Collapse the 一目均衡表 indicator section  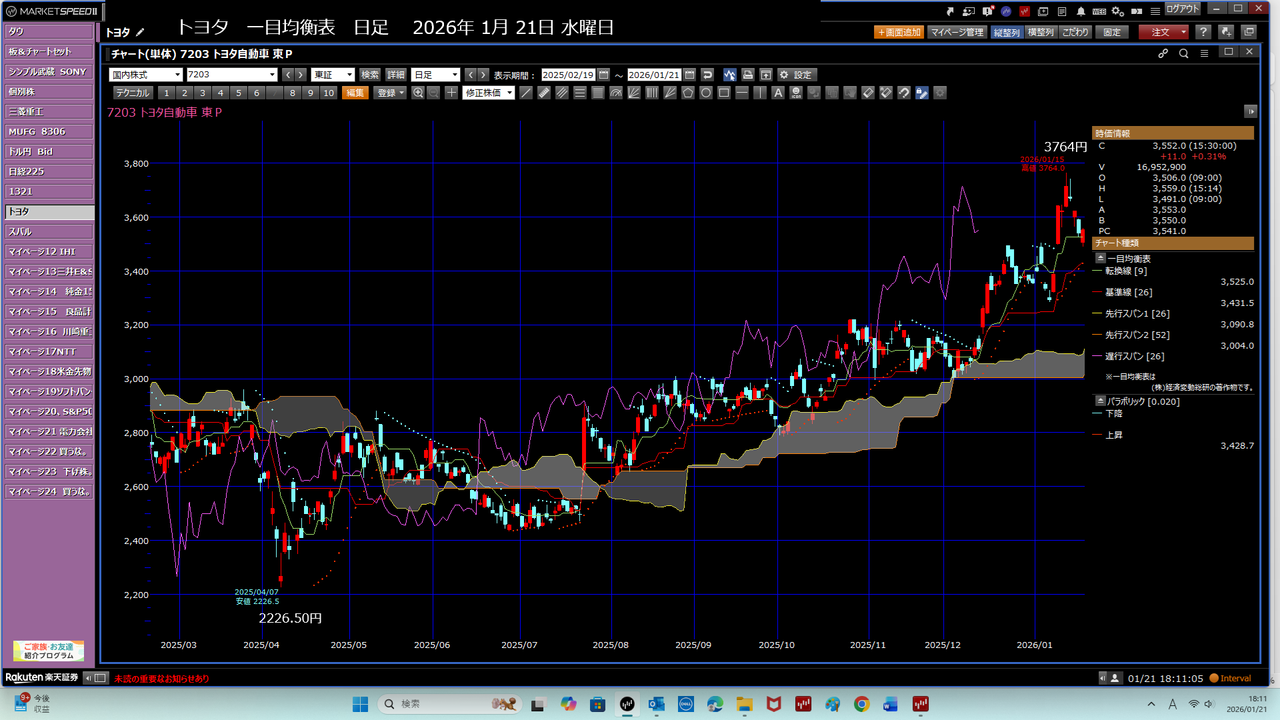pos(1101,258)
